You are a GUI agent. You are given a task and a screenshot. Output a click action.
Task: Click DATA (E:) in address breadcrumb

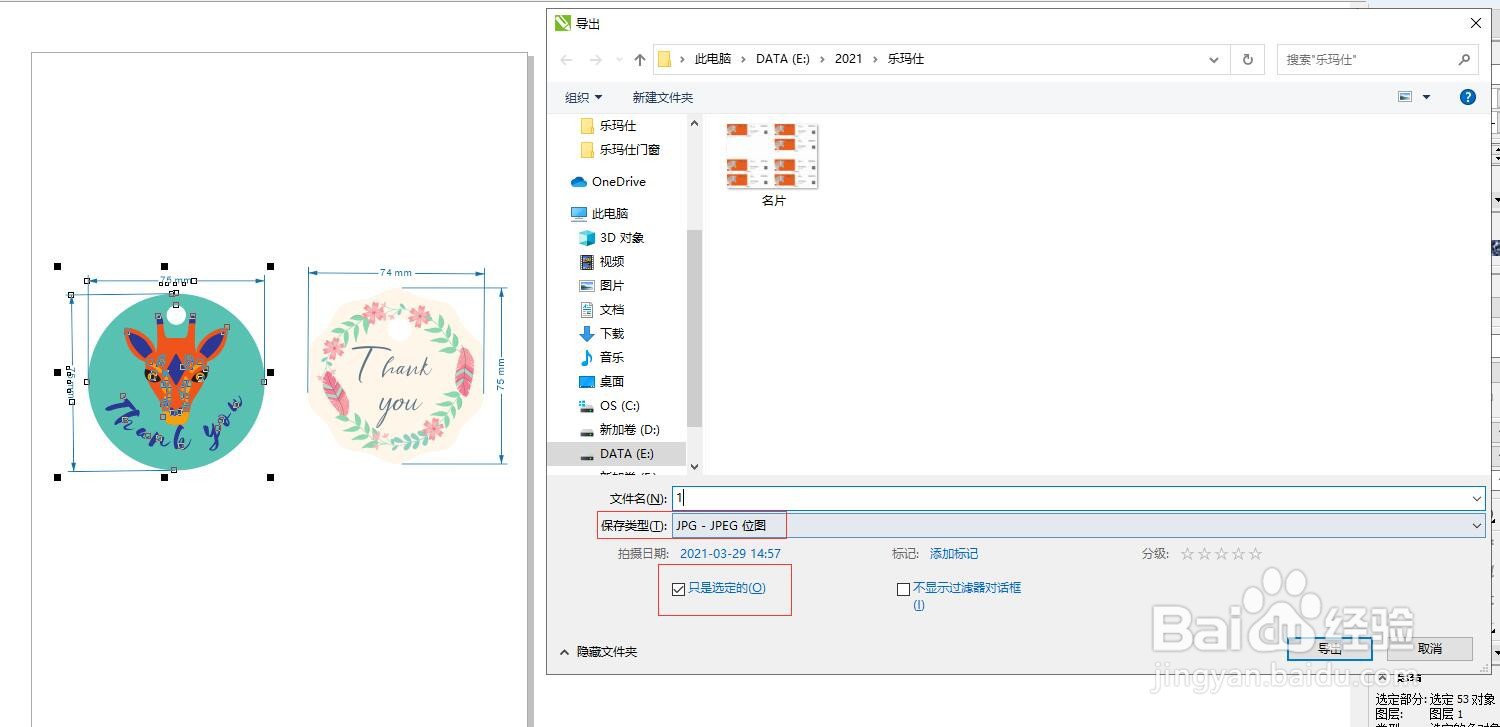[783, 59]
